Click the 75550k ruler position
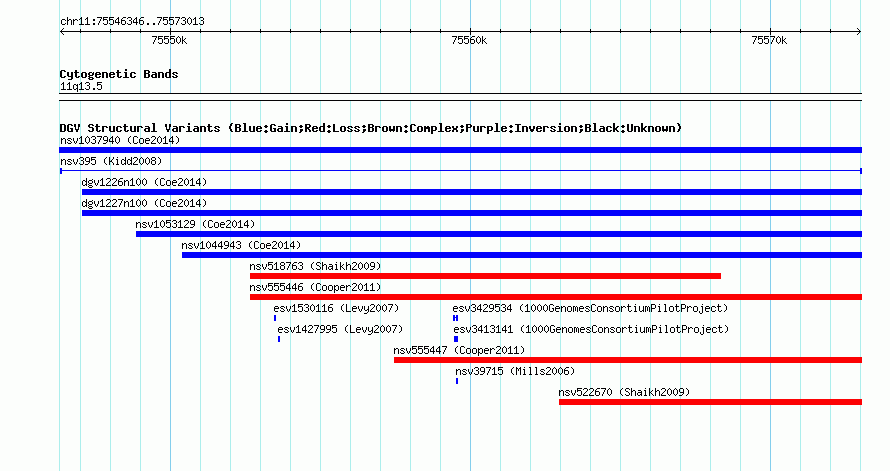890x471 pixels. pos(169,40)
